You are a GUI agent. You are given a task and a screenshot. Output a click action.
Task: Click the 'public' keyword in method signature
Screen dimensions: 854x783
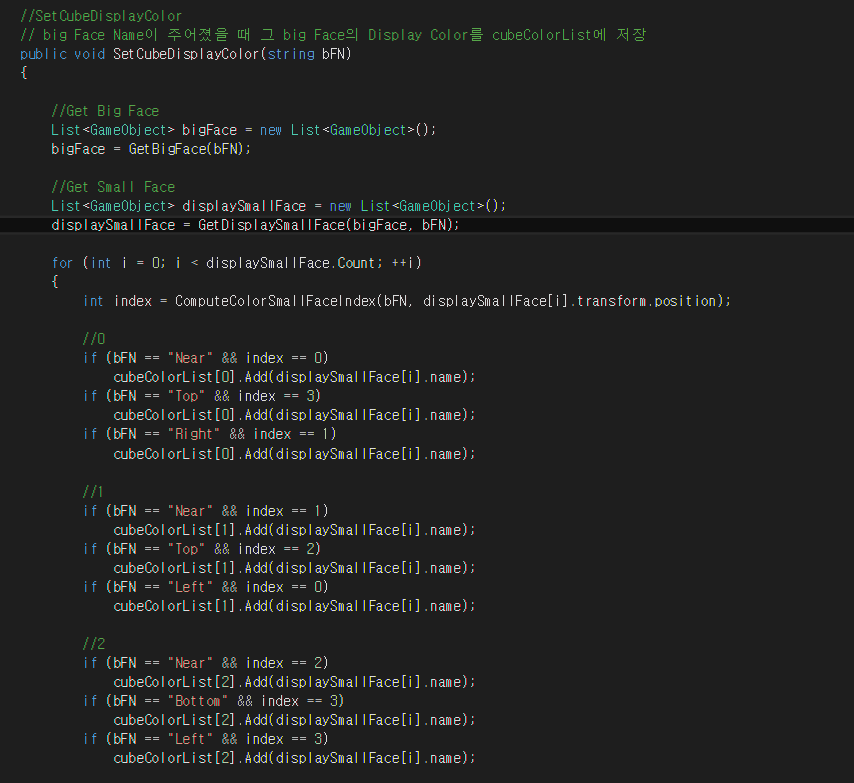click(x=43, y=54)
